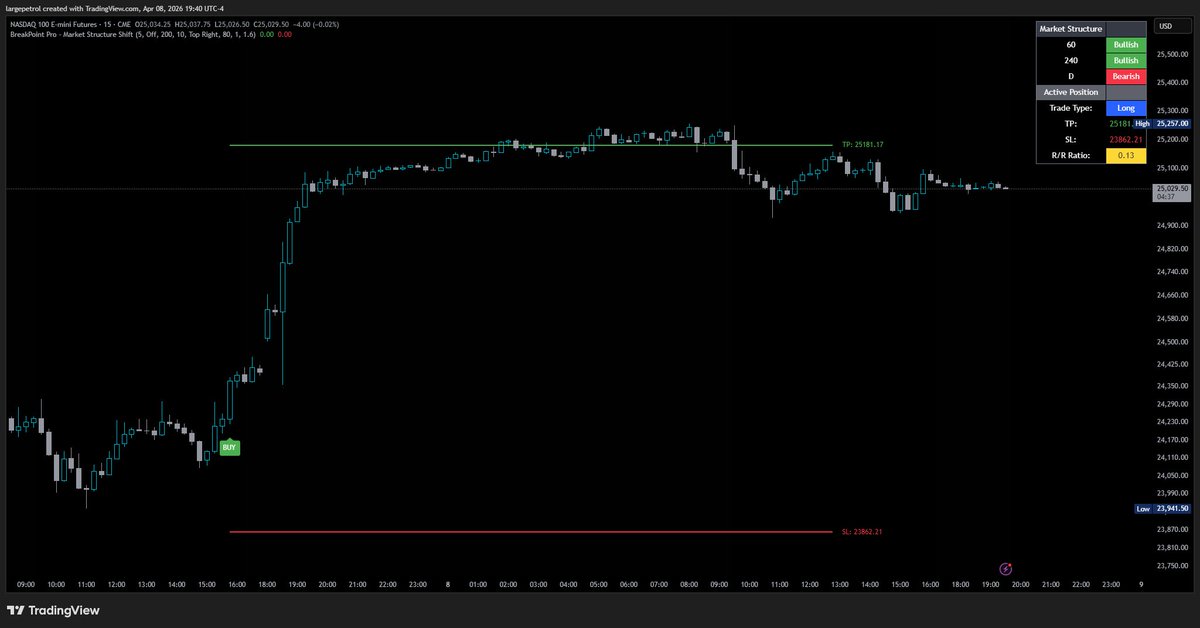
Task: Click the 24,350.00 price axis label
Action: [x=1171, y=385]
